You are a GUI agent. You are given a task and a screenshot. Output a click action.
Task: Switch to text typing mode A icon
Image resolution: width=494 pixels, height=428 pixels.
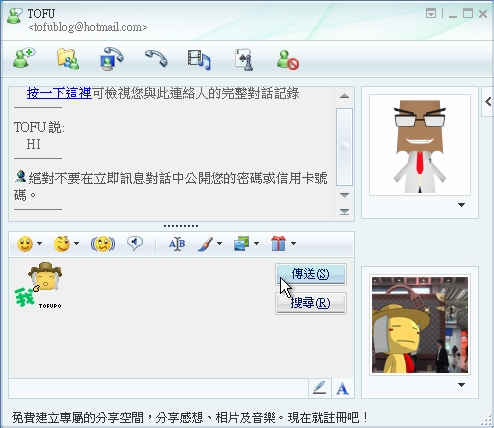(342, 388)
